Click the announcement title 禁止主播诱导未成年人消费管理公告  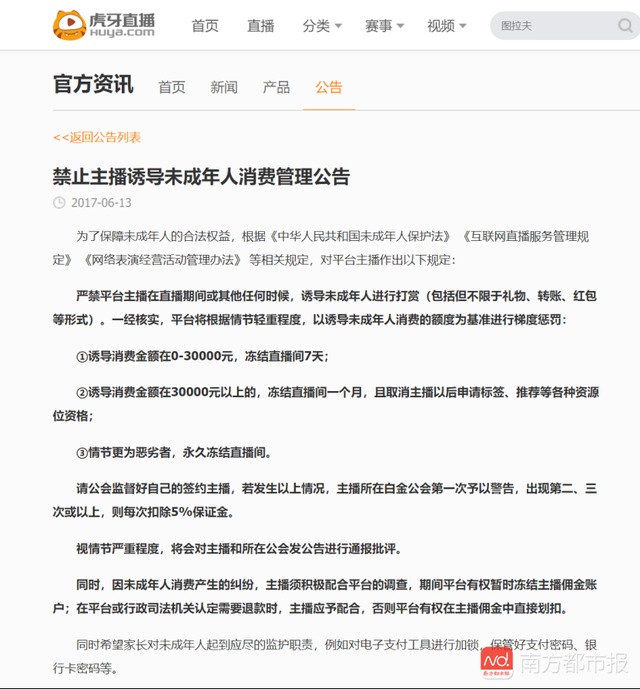(201, 177)
